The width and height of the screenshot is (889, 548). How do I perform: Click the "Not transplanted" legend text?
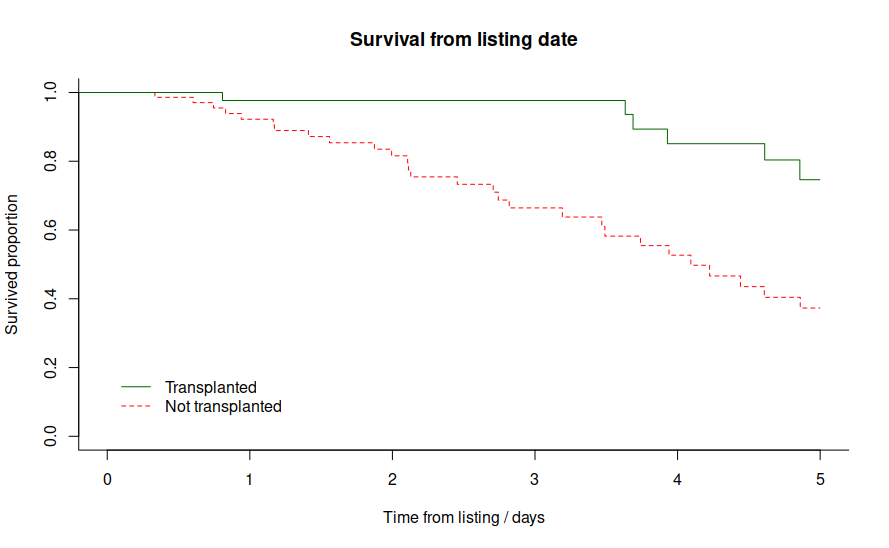pos(223,407)
